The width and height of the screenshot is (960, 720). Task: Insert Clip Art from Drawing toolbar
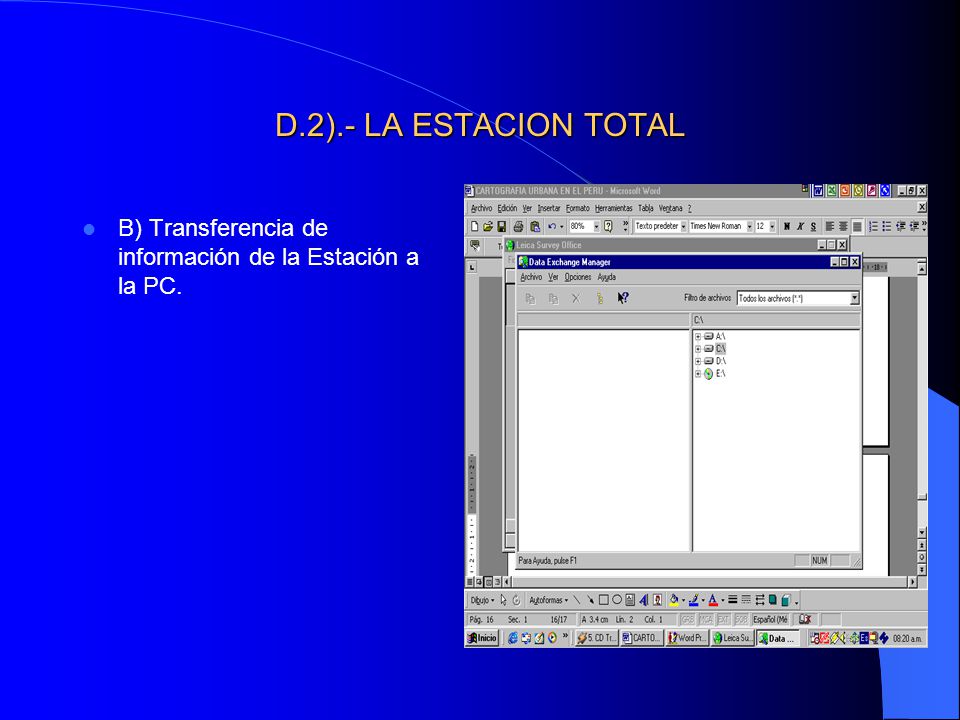pos(657,600)
